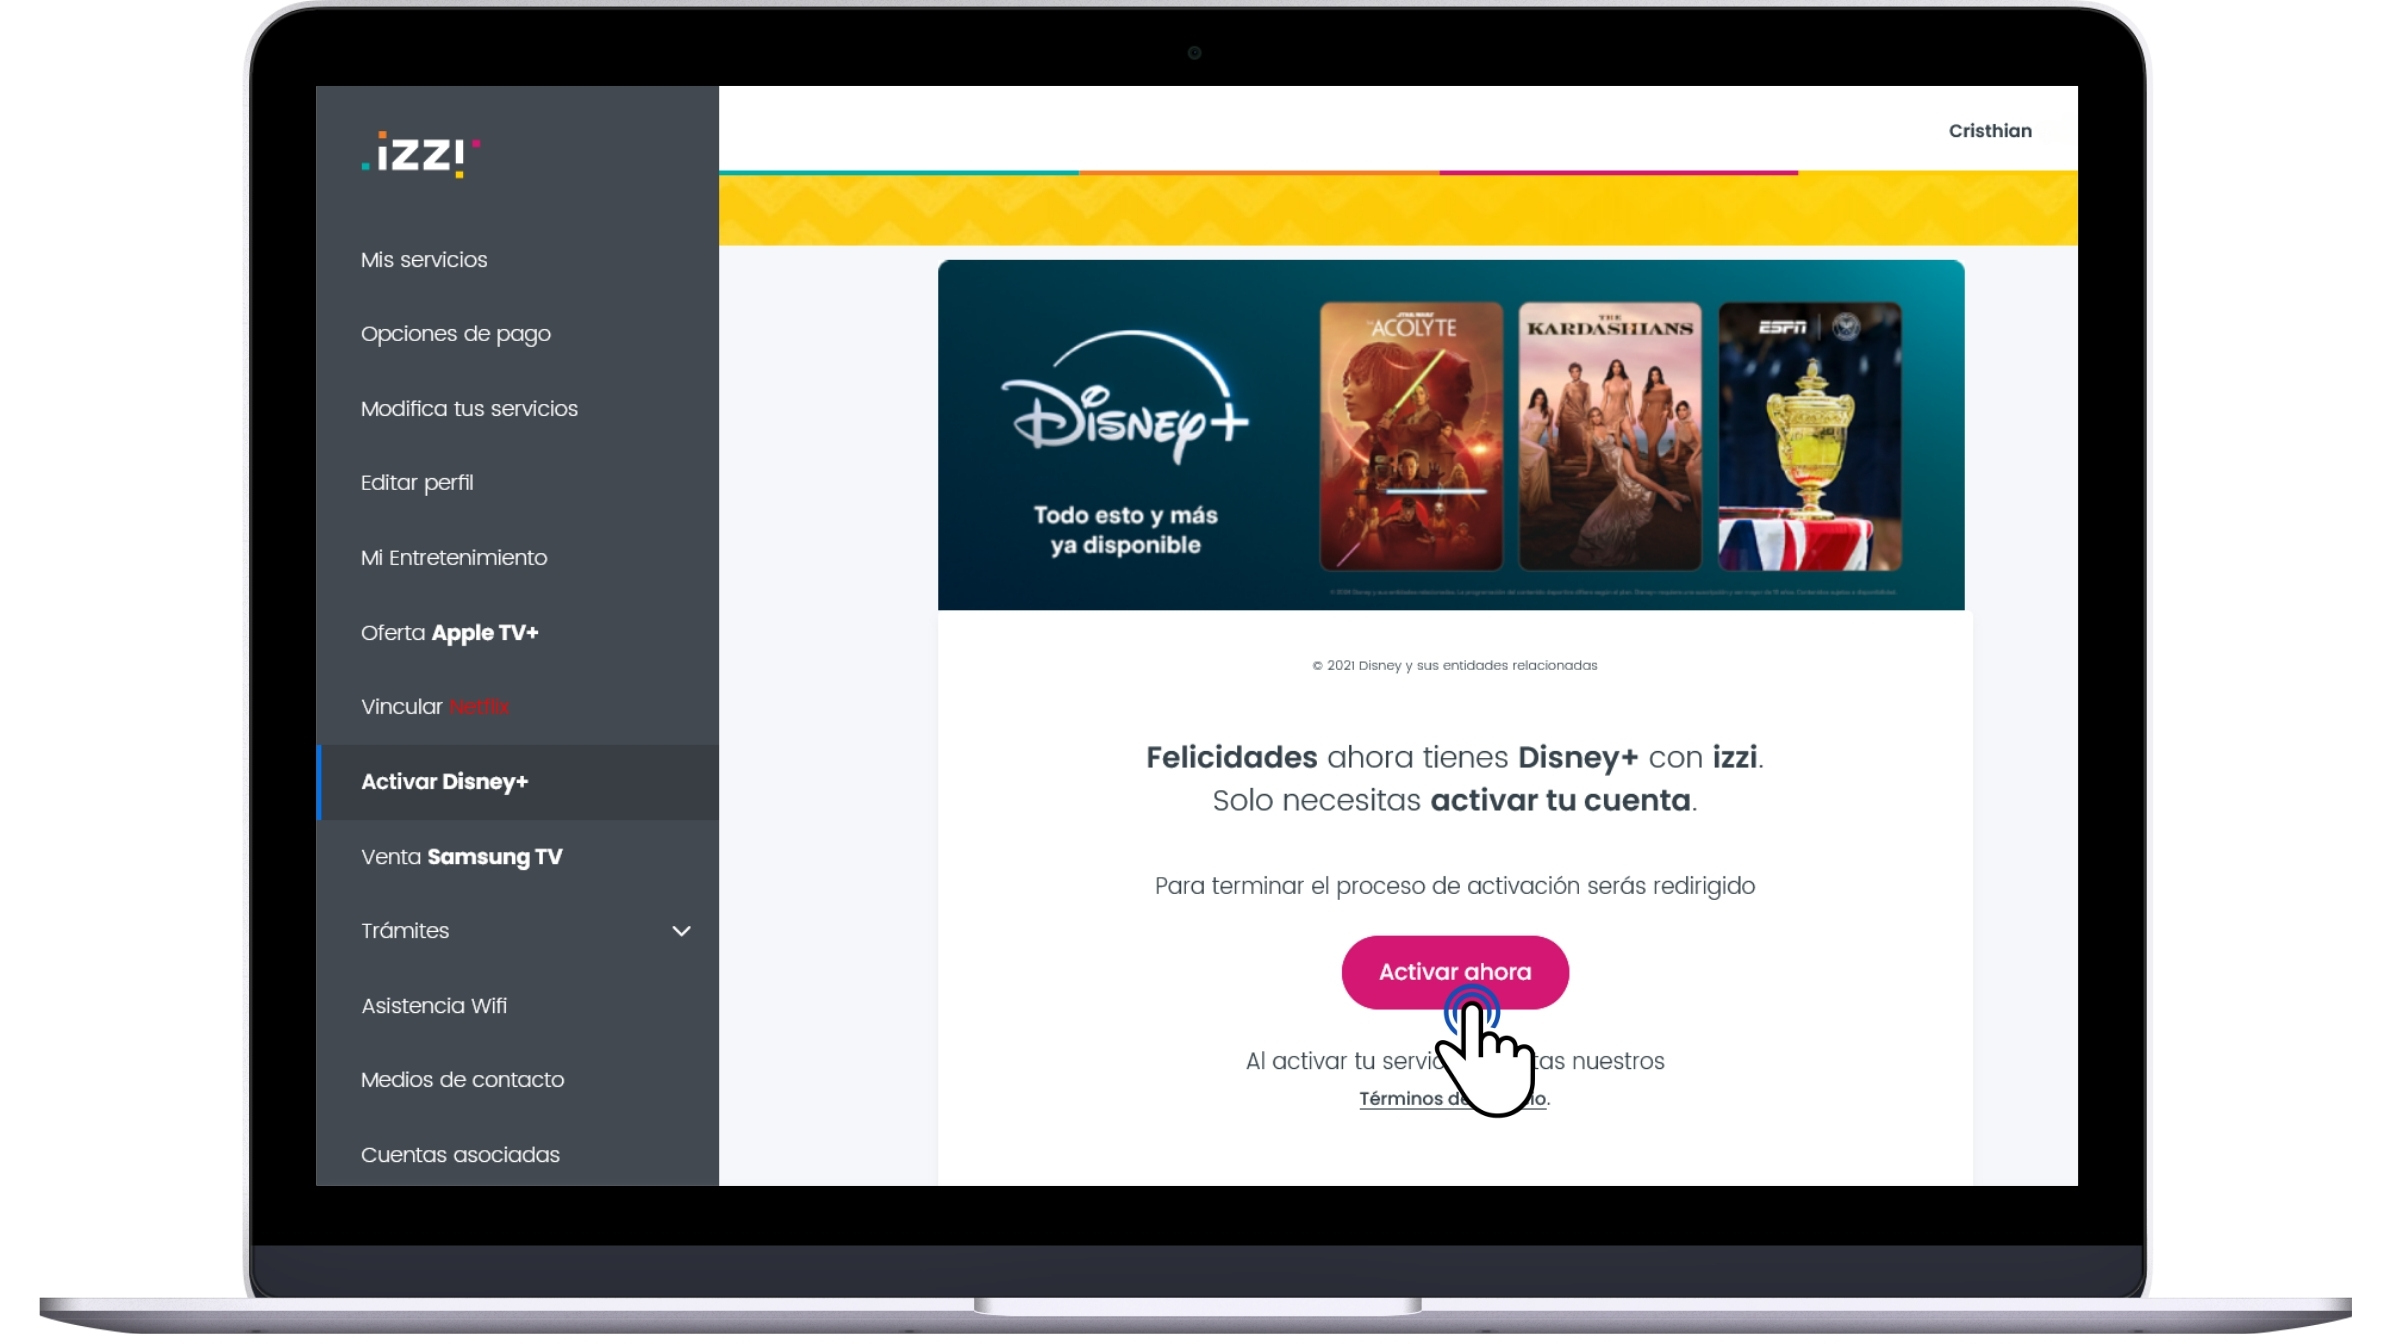
Task: Select Vincular Netflix in the sidebar
Action: point(434,707)
